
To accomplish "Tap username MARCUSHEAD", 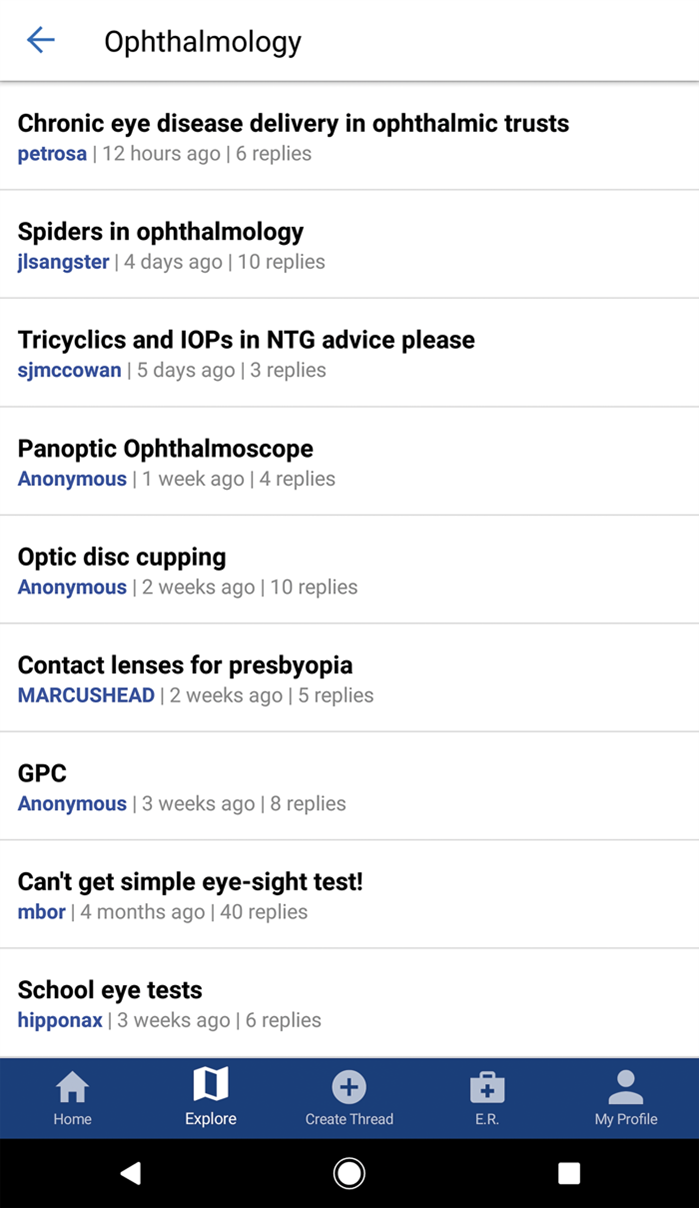I will [86, 695].
